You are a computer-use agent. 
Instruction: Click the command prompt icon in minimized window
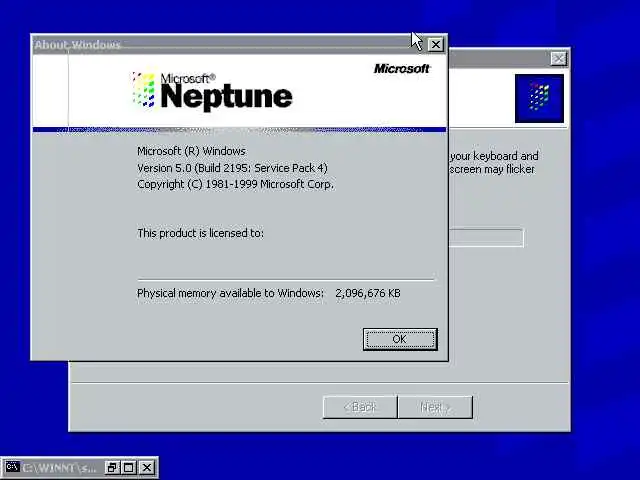click(x=12, y=467)
